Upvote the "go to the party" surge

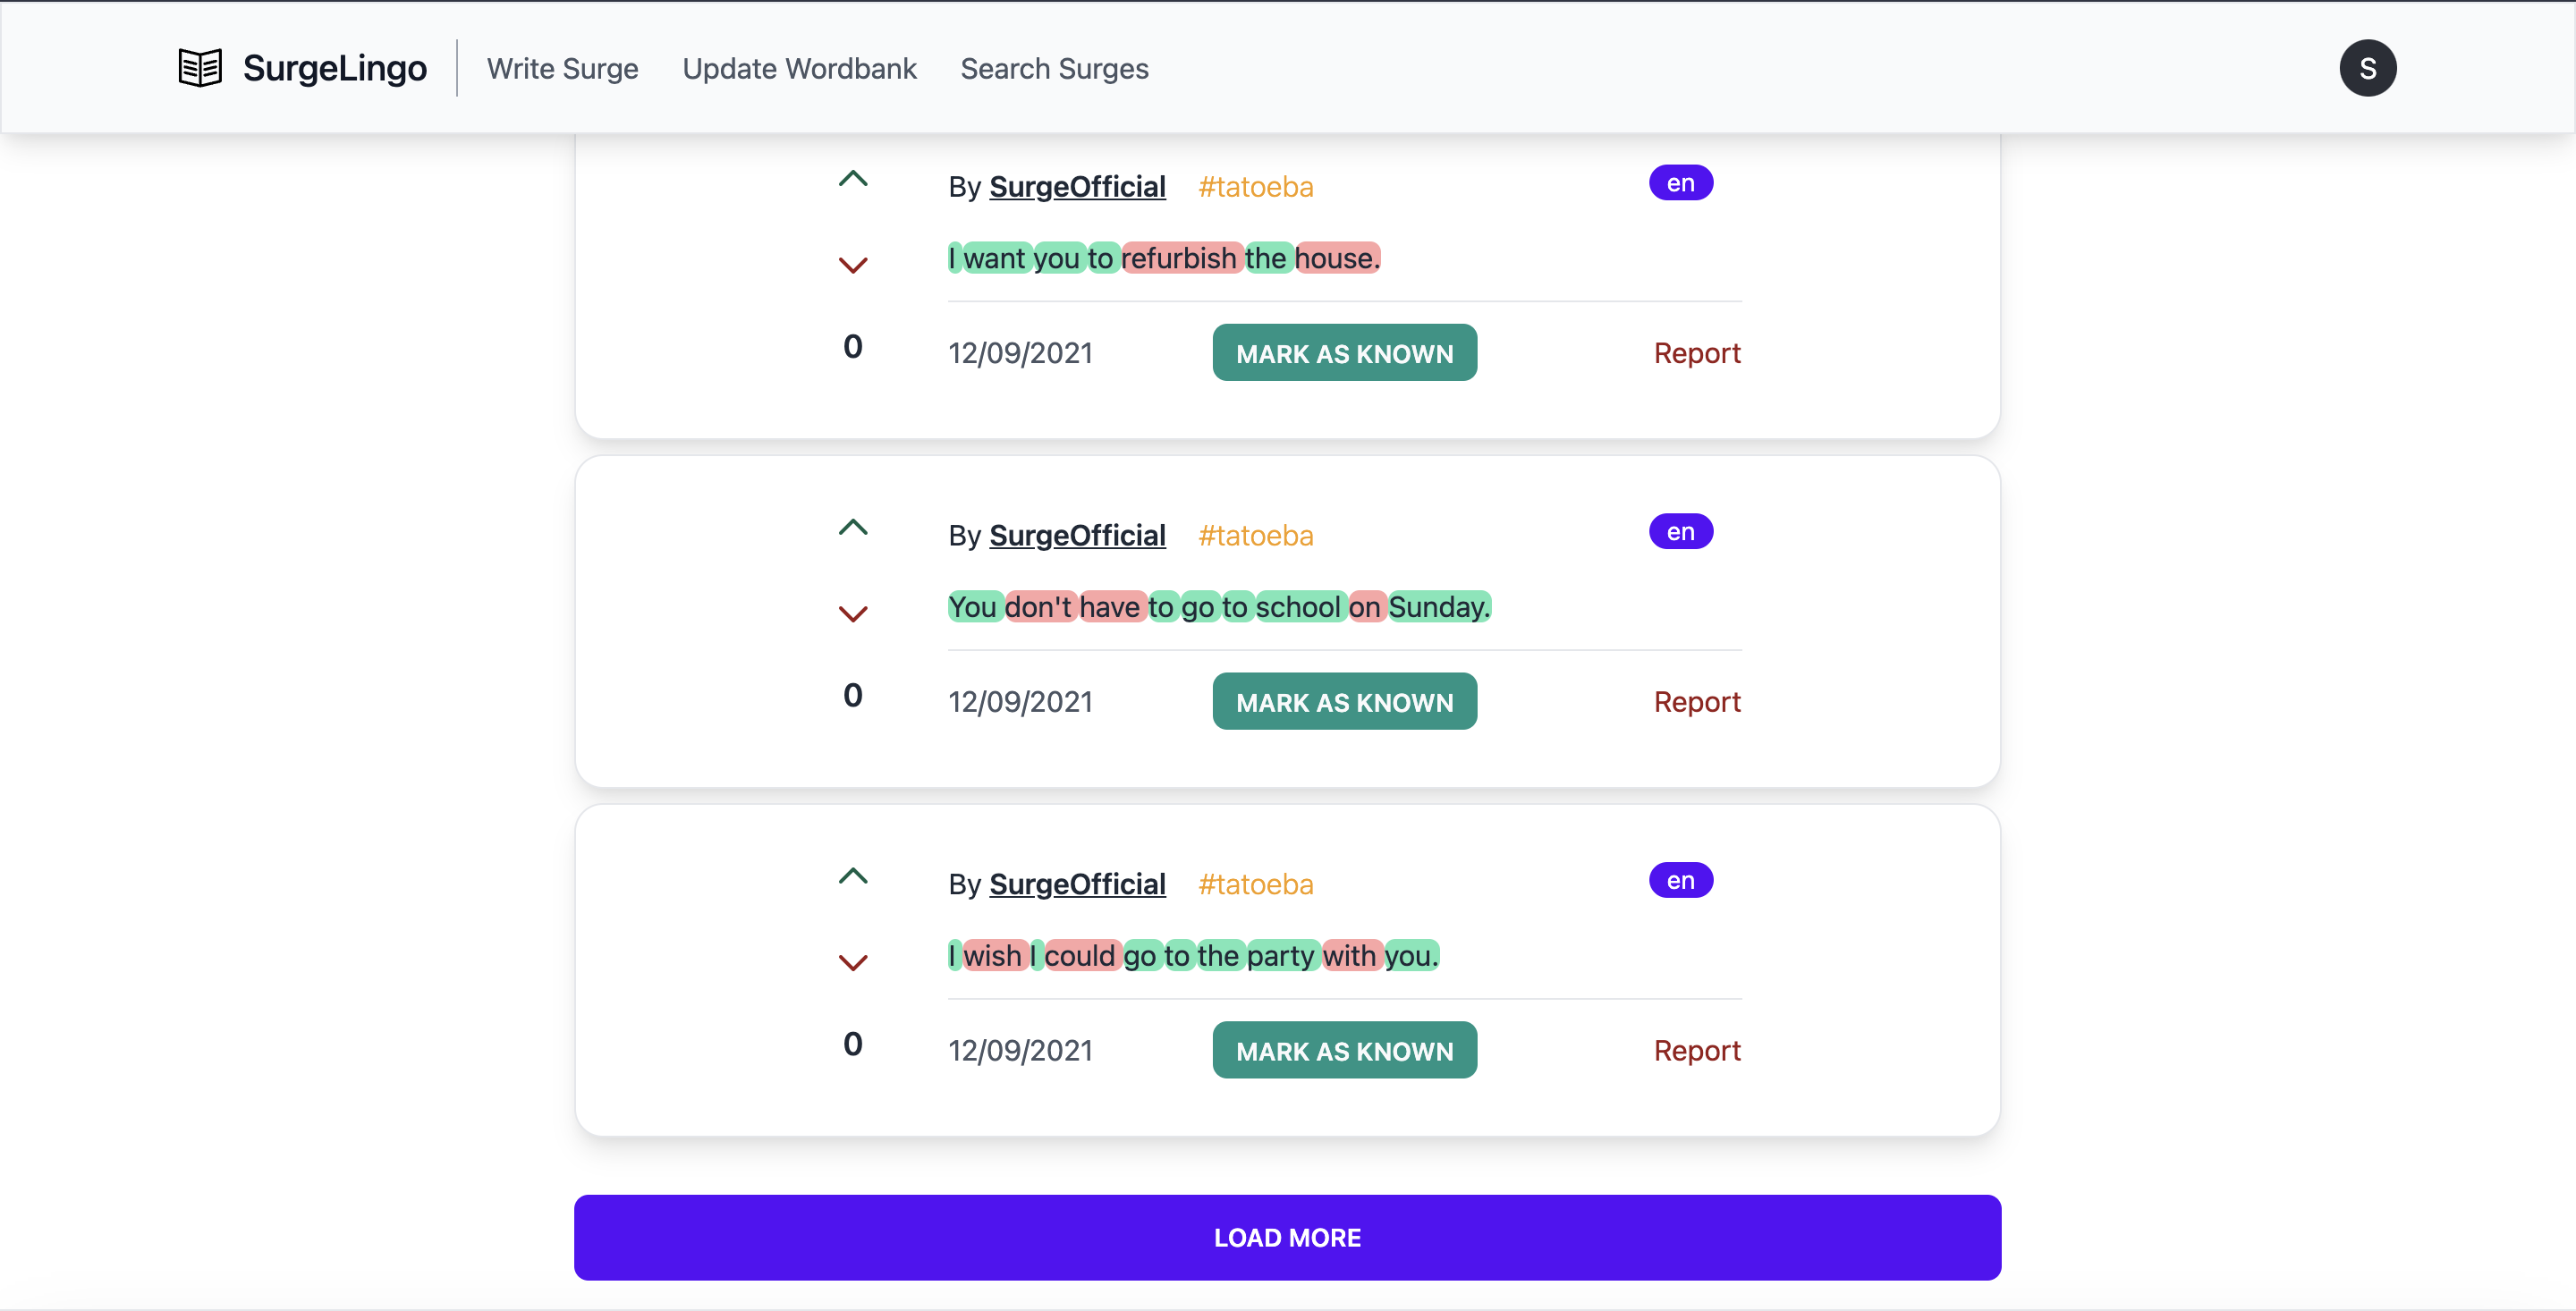pos(852,877)
